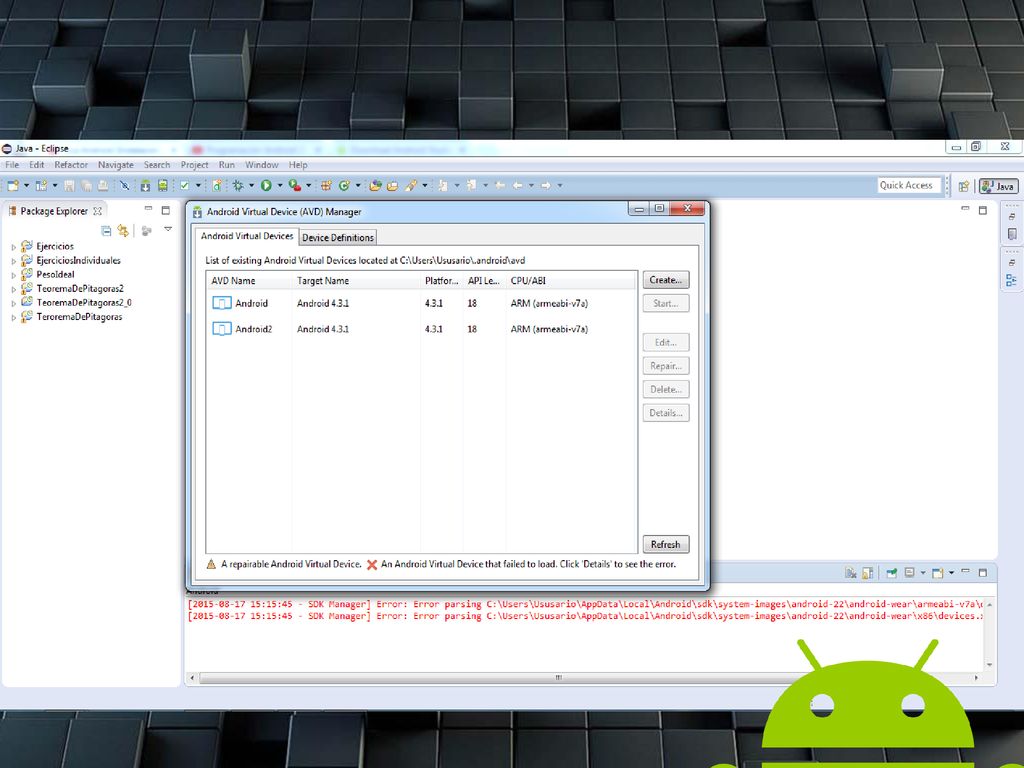Click the Android device icon for Android2 row
Screen dimensions: 1024x768
coord(222,329)
